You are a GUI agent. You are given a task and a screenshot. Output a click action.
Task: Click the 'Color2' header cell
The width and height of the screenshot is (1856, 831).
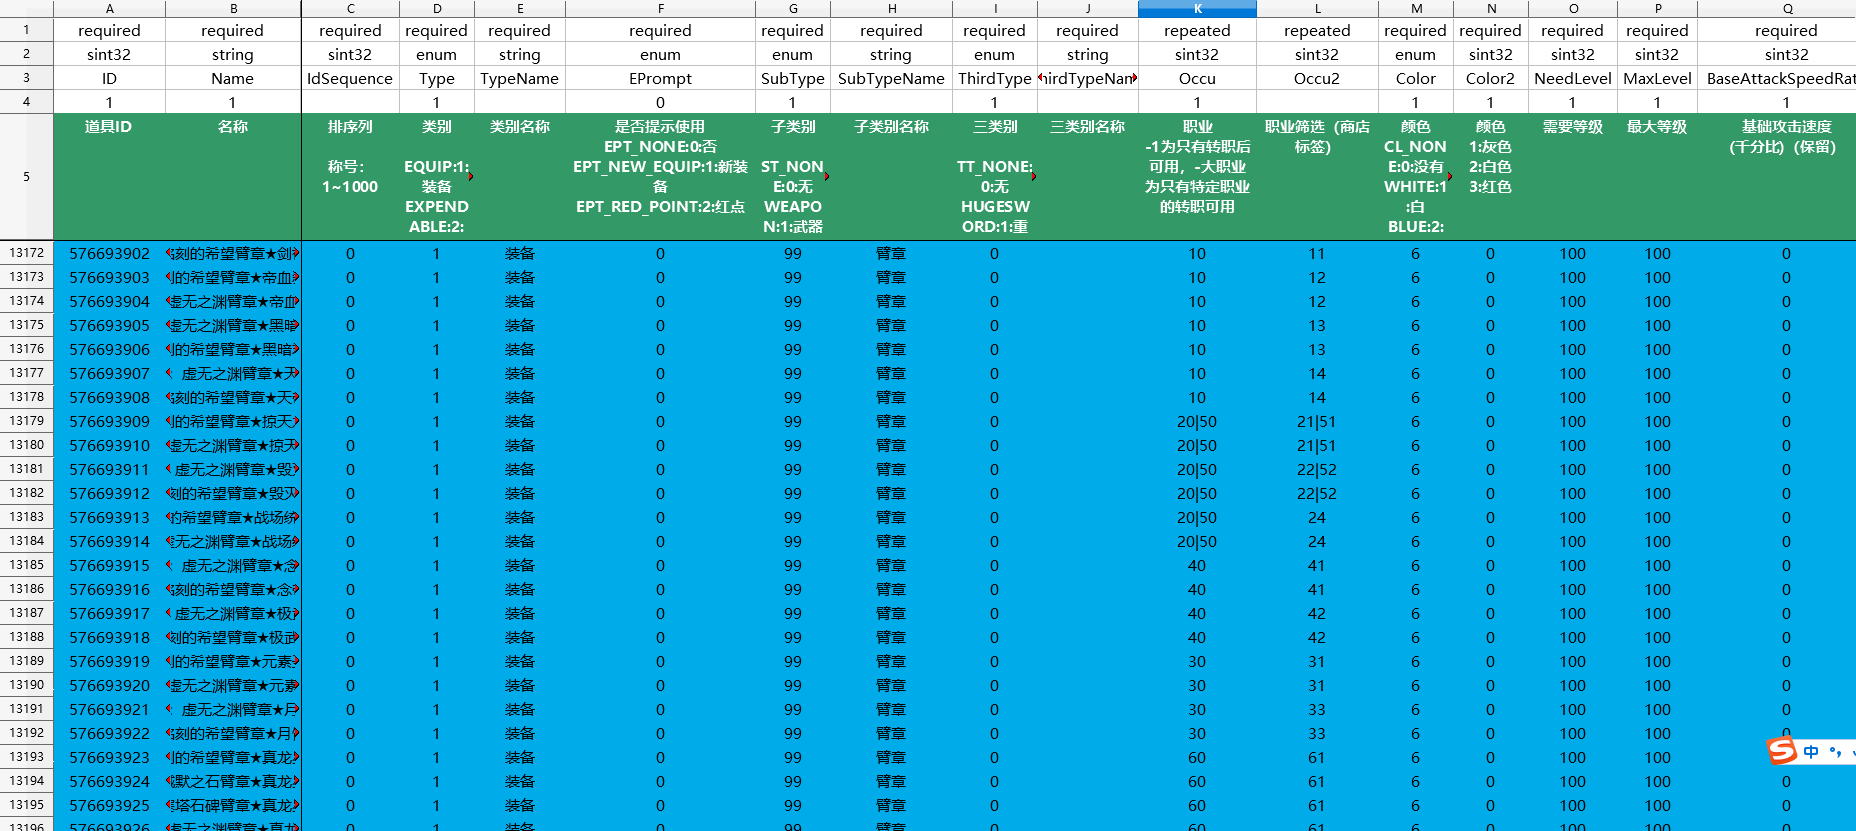click(x=1490, y=78)
